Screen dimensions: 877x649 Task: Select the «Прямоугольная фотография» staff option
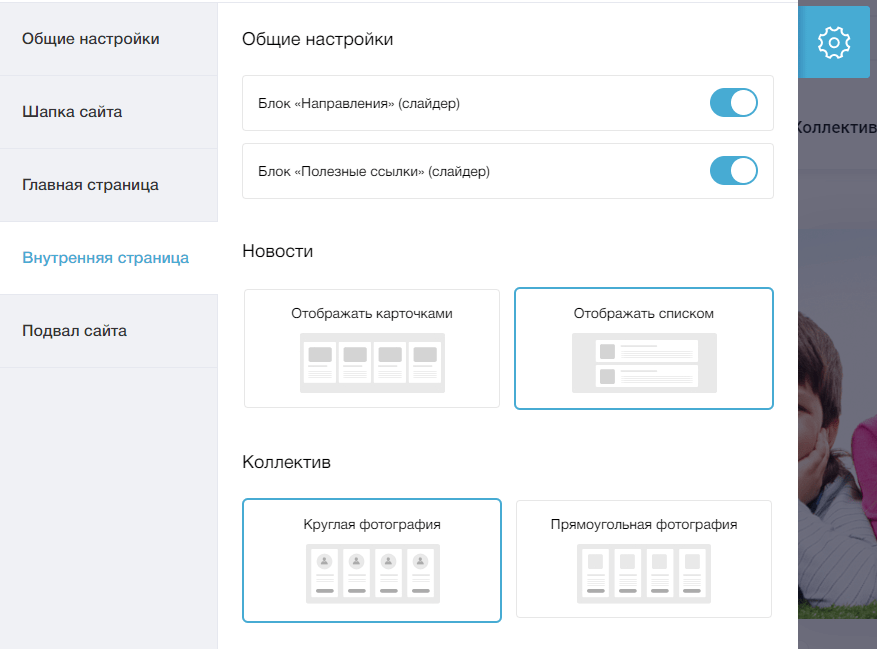(x=644, y=559)
